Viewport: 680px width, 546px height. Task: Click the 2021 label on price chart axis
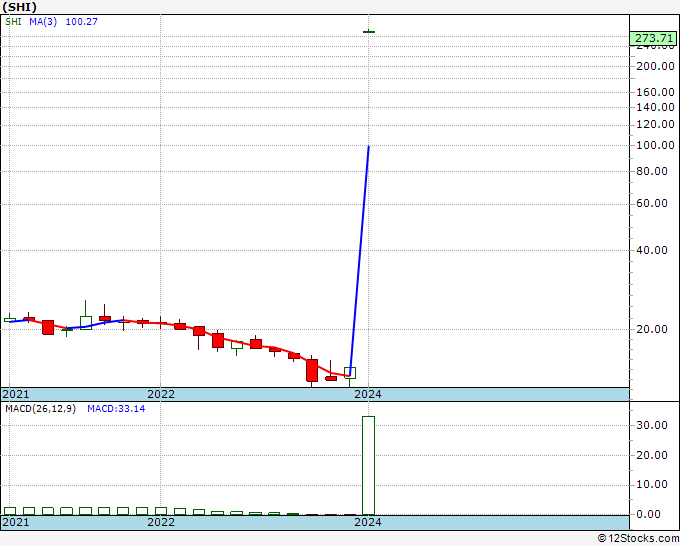click(16, 394)
